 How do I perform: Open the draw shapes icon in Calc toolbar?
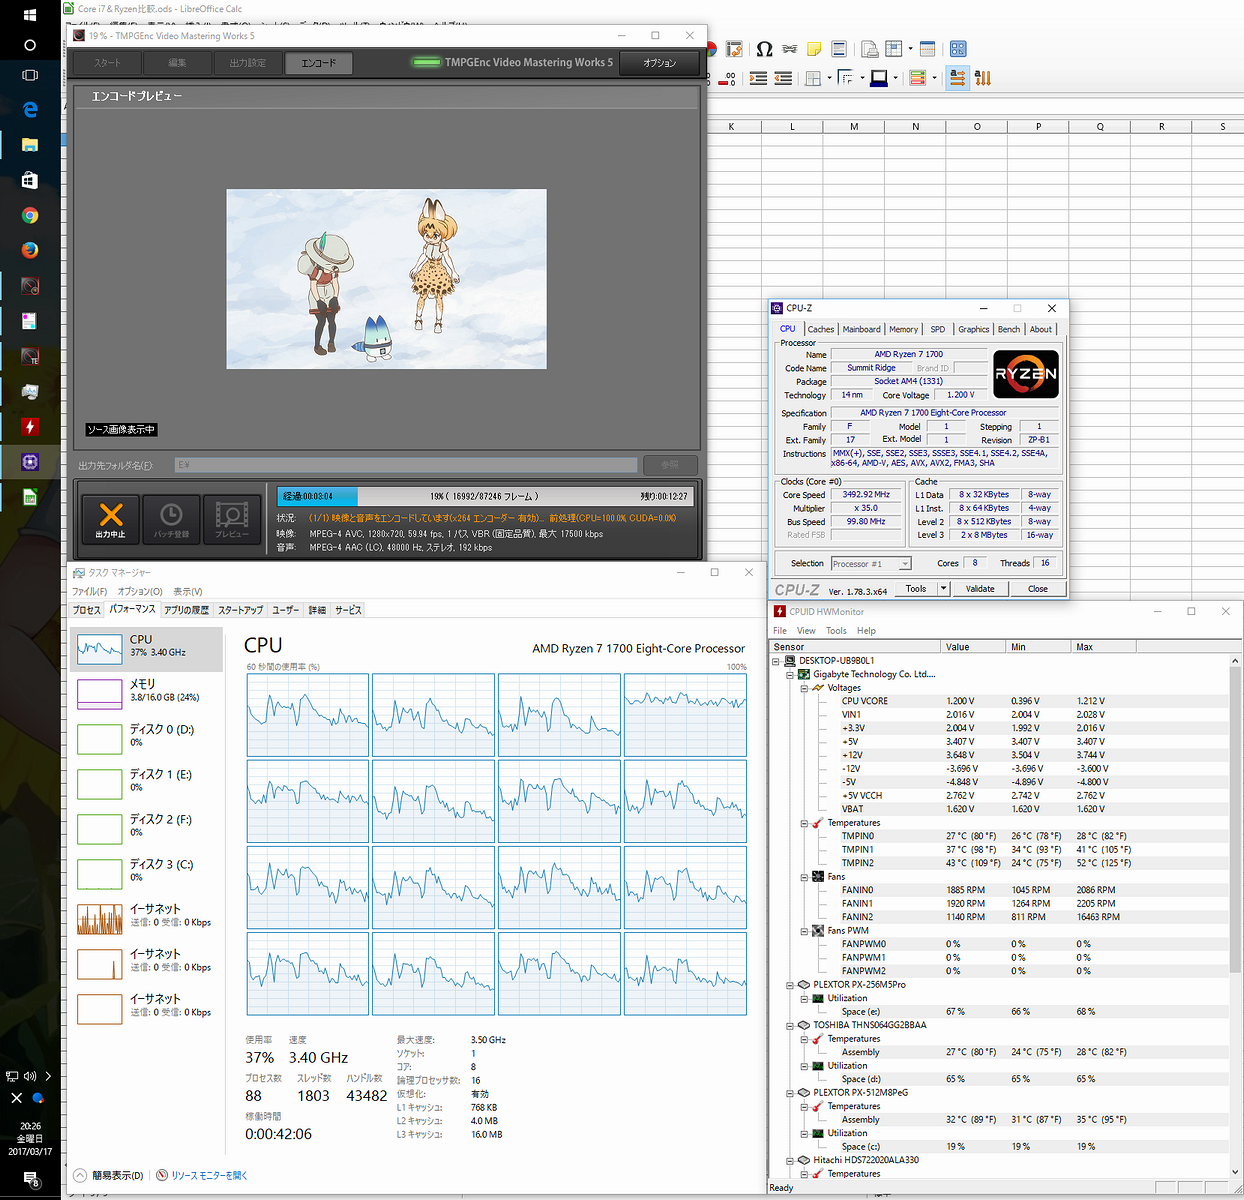(x=958, y=49)
